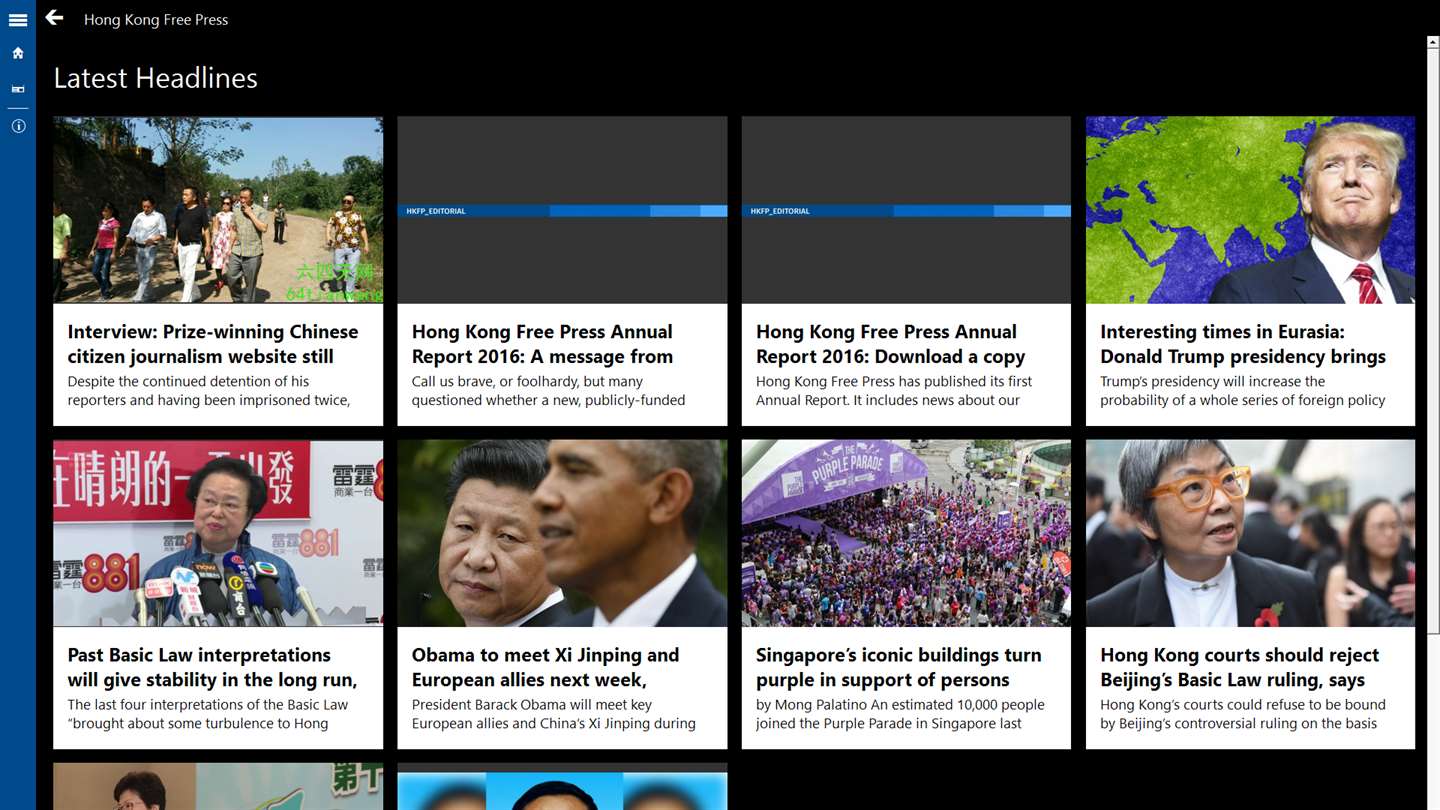Viewport: 1440px width, 810px height.
Task: Open the 'Annual Report 2016: A message from' headline
Action: [542, 344]
